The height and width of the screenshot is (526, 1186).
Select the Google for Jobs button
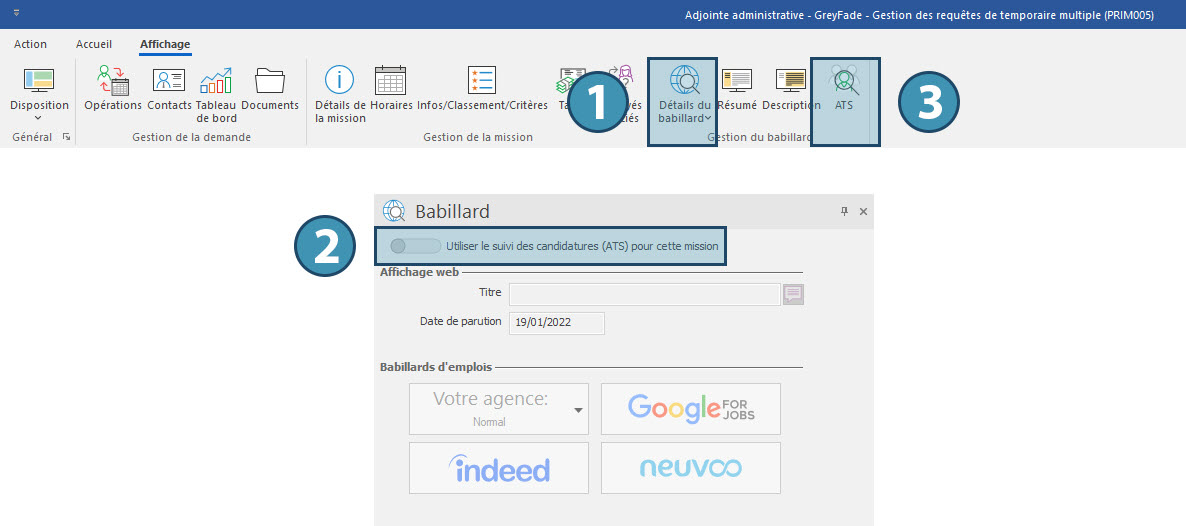pyautogui.click(x=690, y=408)
